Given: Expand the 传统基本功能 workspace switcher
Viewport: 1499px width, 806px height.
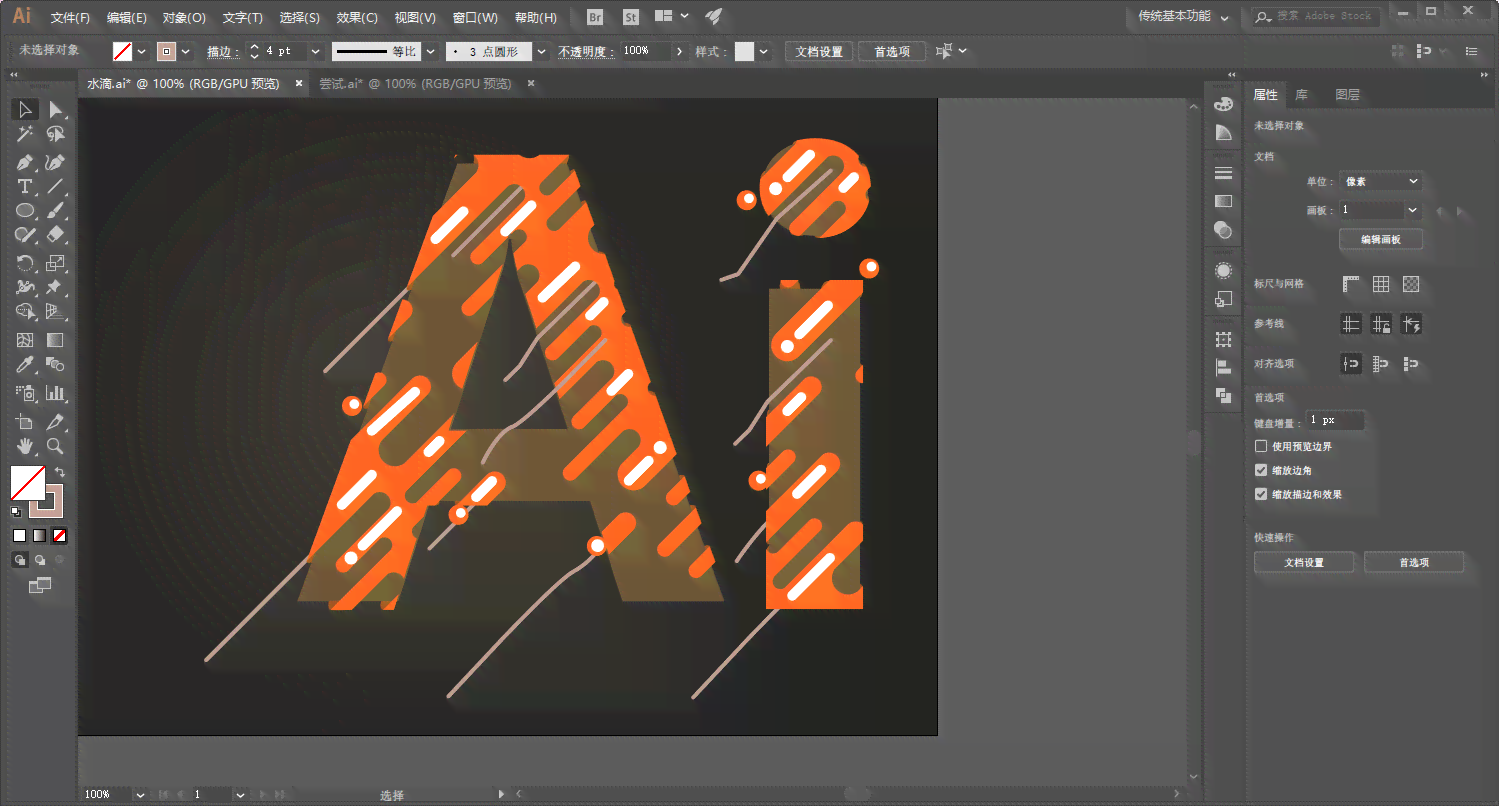Looking at the screenshot, I should pos(1183,17).
